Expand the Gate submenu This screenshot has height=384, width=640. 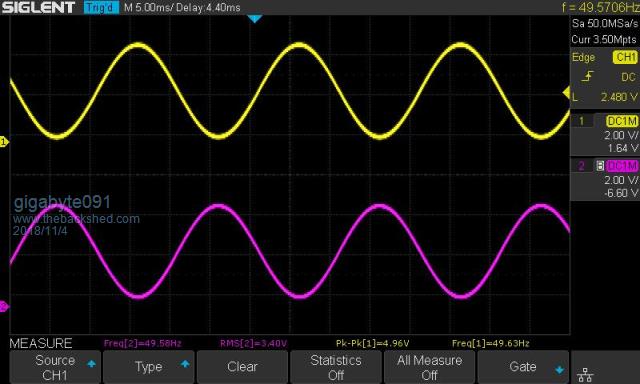(x=523, y=367)
